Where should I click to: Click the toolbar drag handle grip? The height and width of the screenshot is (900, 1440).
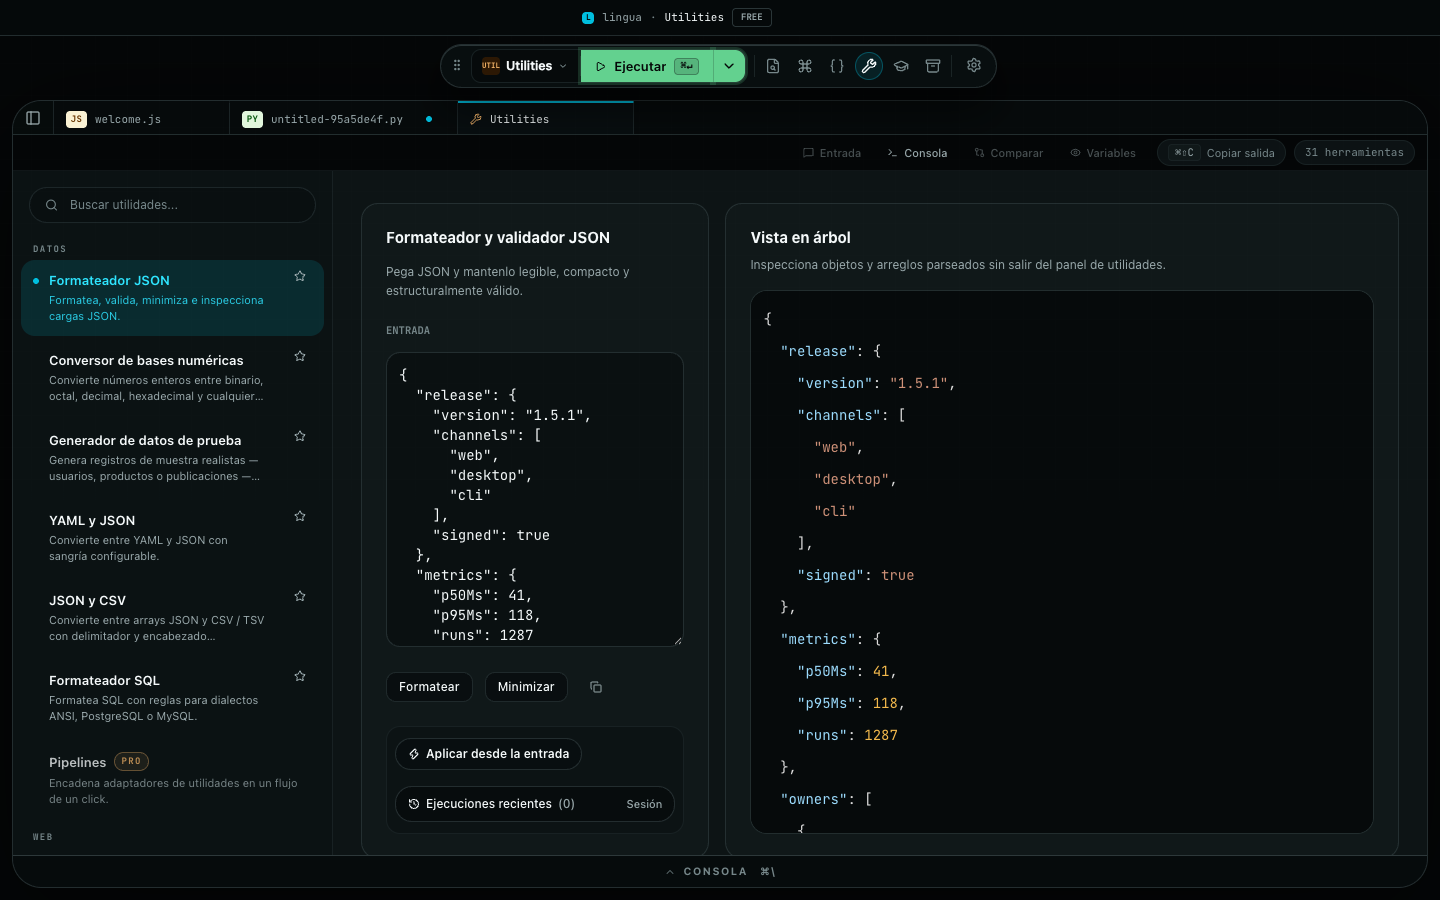(x=457, y=66)
